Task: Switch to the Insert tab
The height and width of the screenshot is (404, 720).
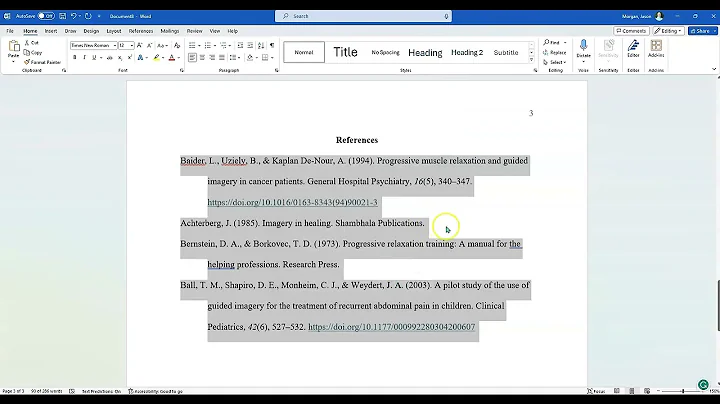Action: [51, 31]
